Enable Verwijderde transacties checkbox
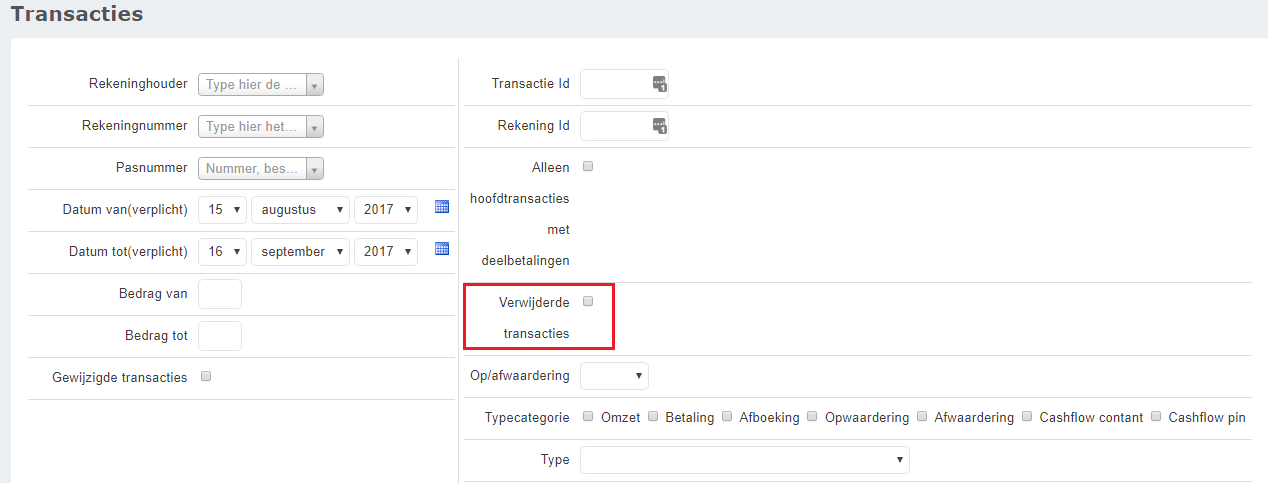Image resolution: width=1268 pixels, height=500 pixels. pyautogui.click(x=588, y=301)
